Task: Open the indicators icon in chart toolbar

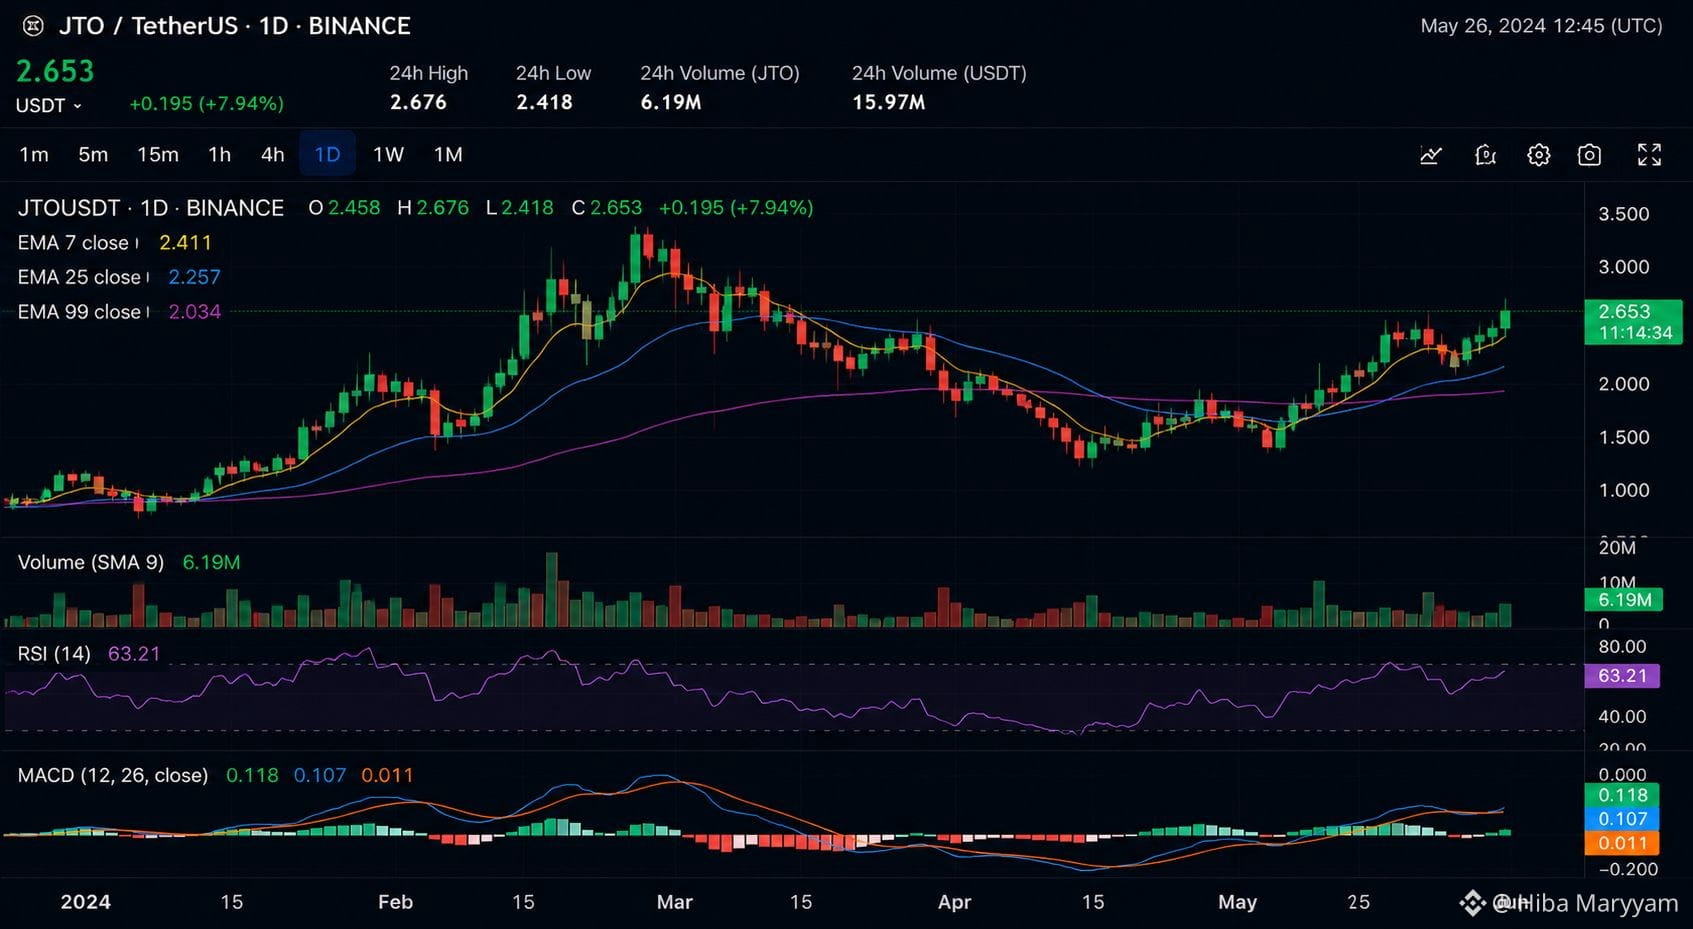Action: tap(1485, 155)
